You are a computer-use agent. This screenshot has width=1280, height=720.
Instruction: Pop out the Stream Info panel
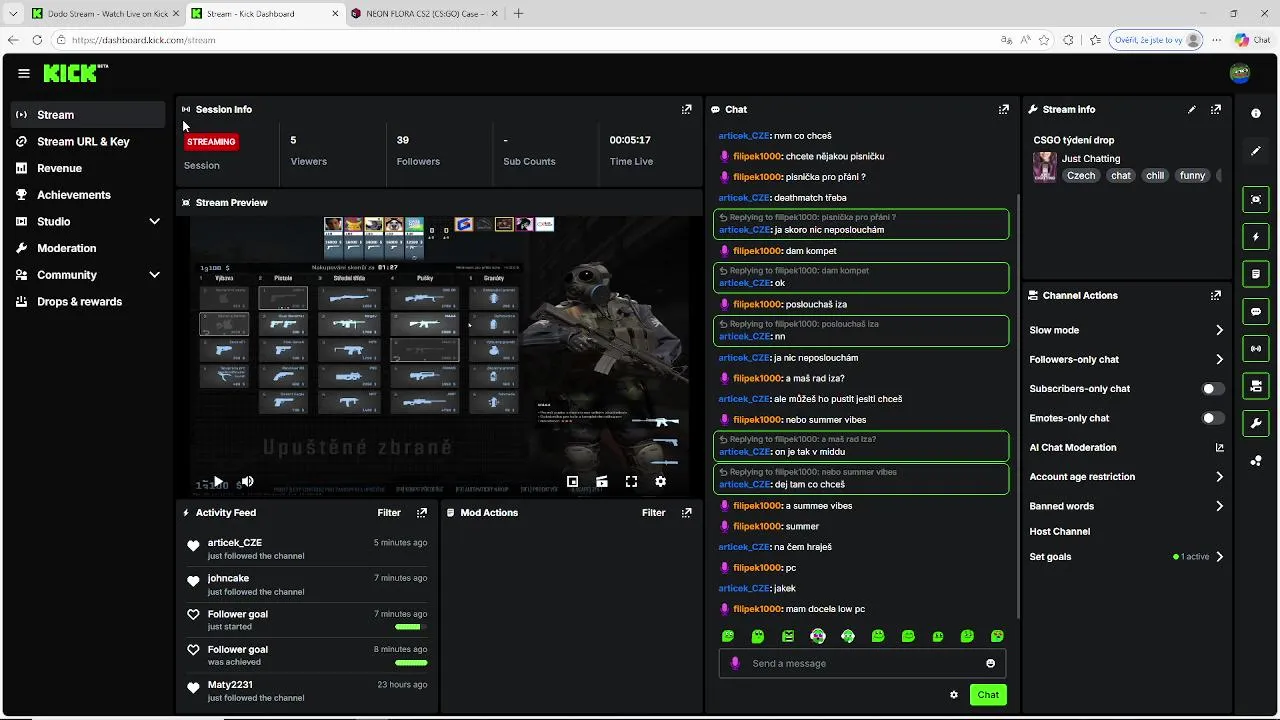(1216, 109)
